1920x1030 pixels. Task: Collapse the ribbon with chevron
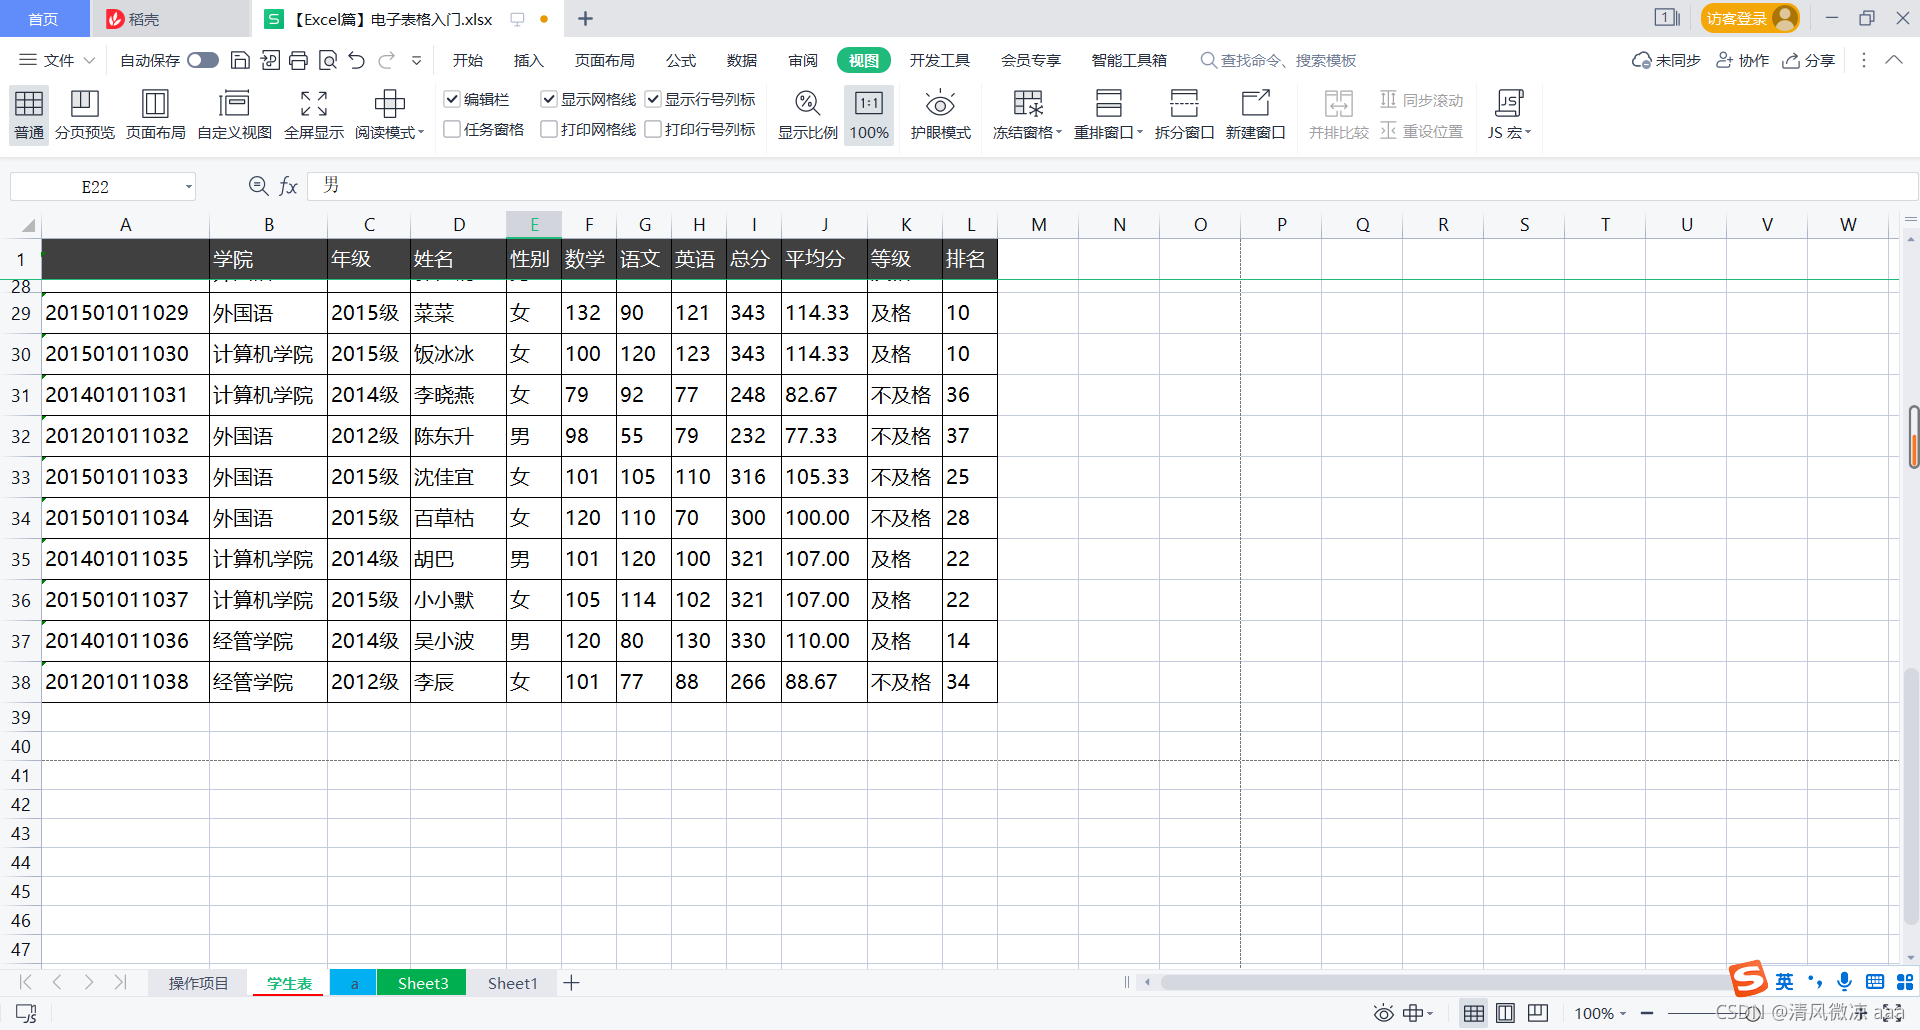pyautogui.click(x=1894, y=60)
